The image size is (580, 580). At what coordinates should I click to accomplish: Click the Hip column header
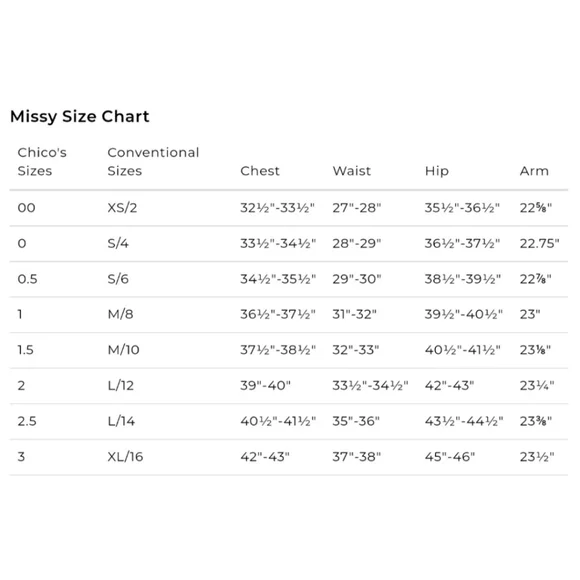436,171
